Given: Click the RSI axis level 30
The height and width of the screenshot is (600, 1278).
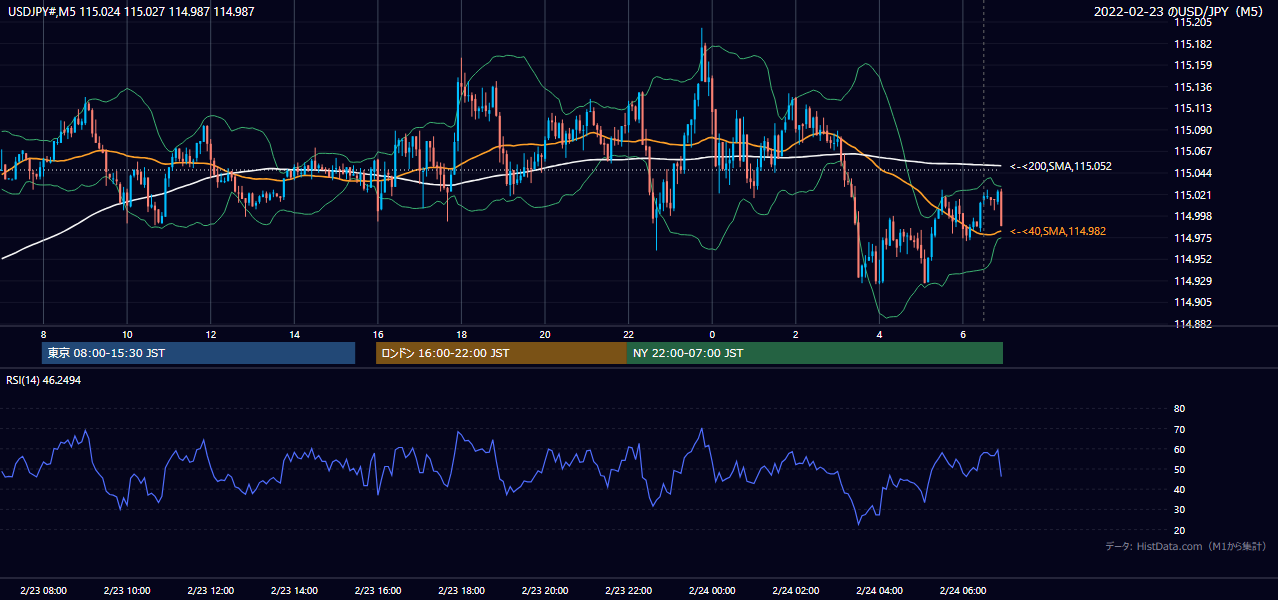Looking at the screenshot, I should 1180,510.
